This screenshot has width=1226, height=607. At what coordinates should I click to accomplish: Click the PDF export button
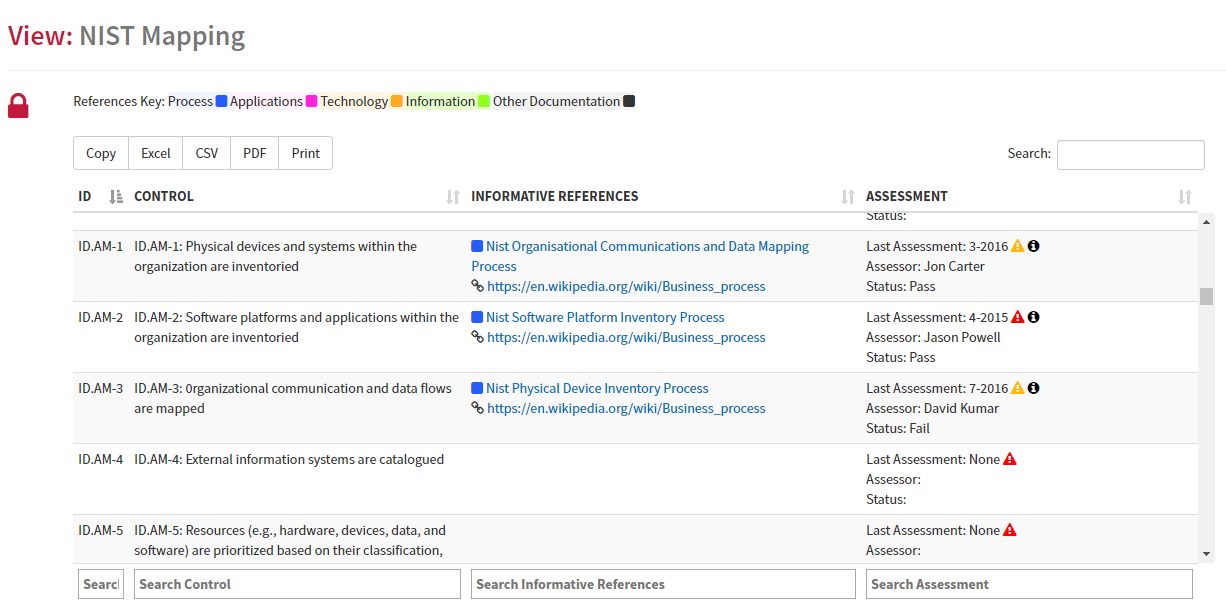coord(254,153)
